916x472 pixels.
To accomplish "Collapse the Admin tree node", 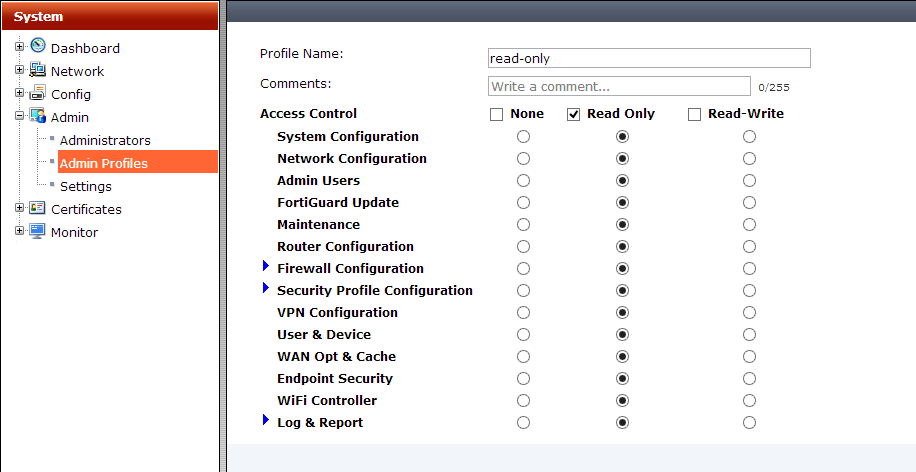I will [x=19, y=116].
